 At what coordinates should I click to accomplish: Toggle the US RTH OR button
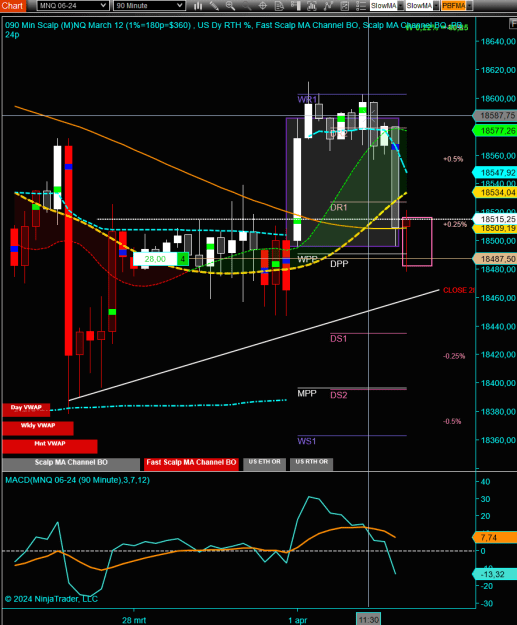click(x=312, y=464)
